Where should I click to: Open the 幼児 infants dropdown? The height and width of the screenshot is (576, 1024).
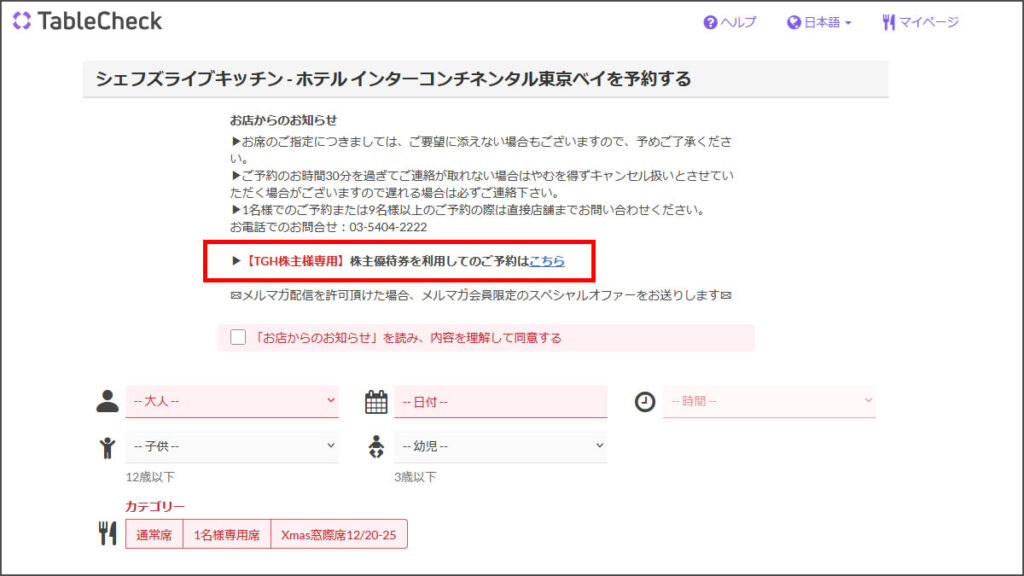click(501, 446)
